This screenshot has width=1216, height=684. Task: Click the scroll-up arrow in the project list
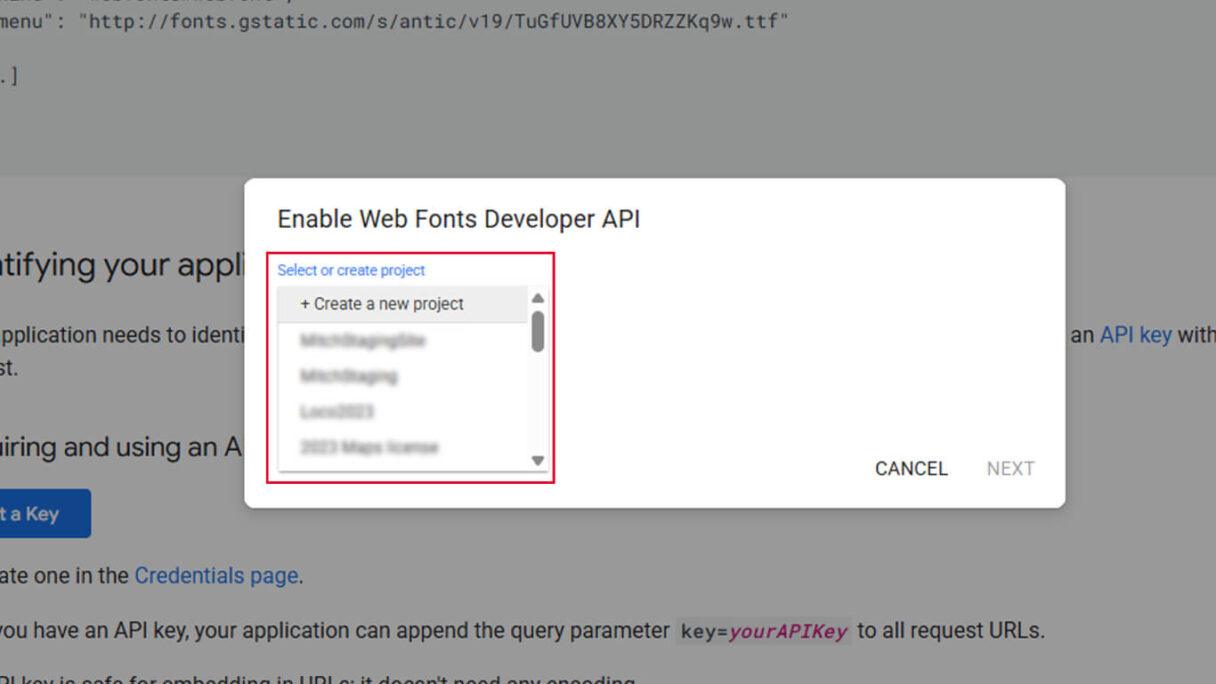click(537, 297)
